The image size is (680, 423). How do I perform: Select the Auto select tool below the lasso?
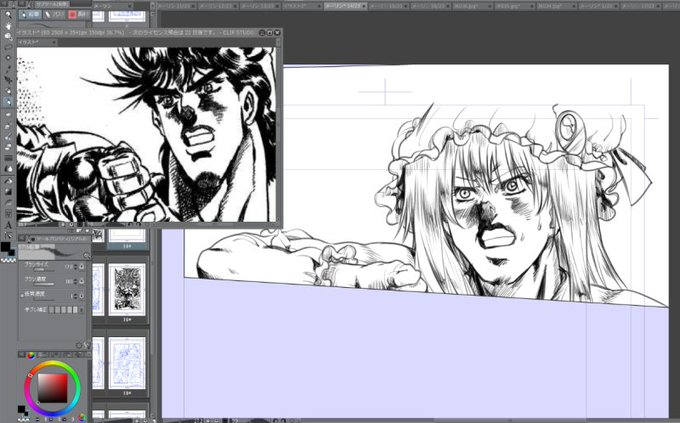8,58
